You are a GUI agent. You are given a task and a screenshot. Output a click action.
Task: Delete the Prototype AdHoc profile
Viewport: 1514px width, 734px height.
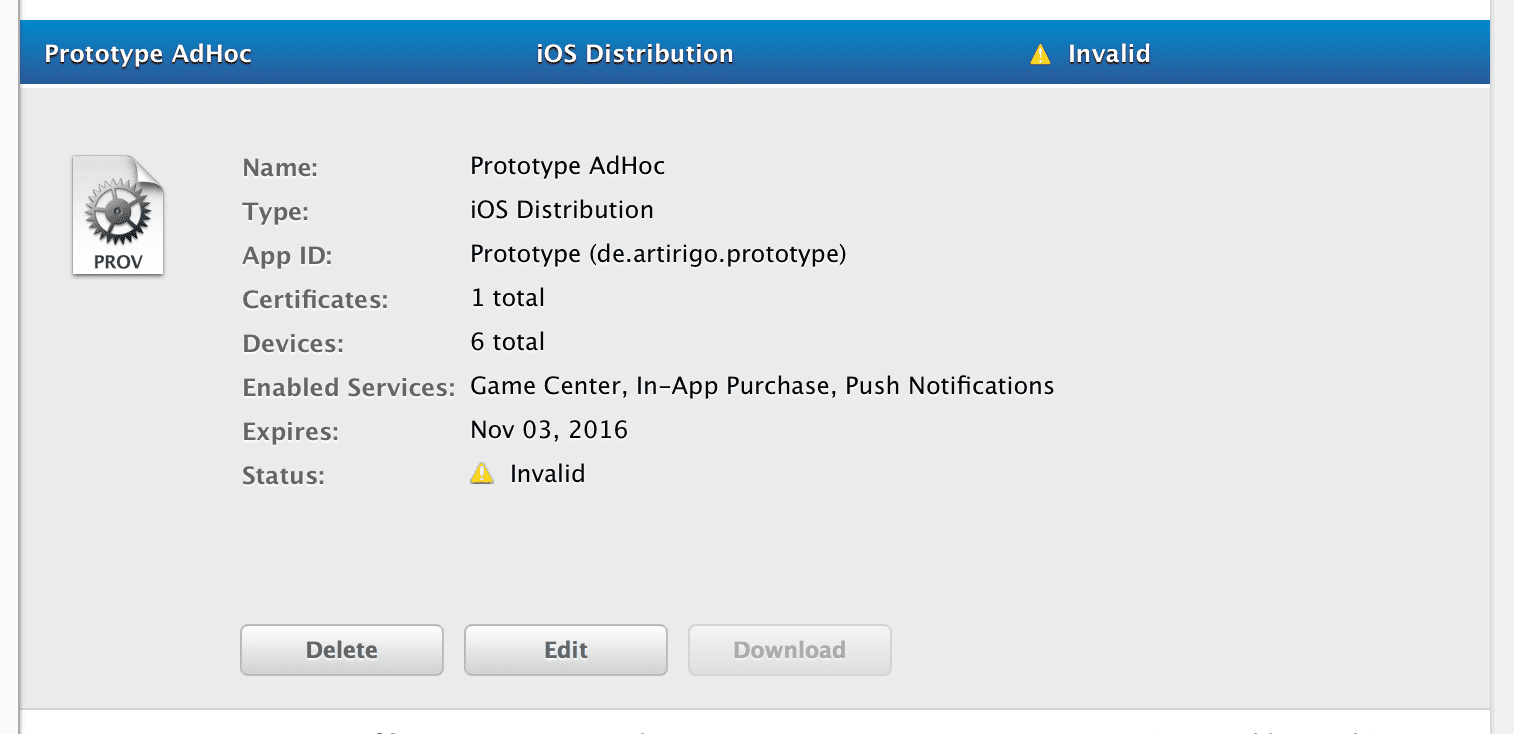[x=341, y=650]
